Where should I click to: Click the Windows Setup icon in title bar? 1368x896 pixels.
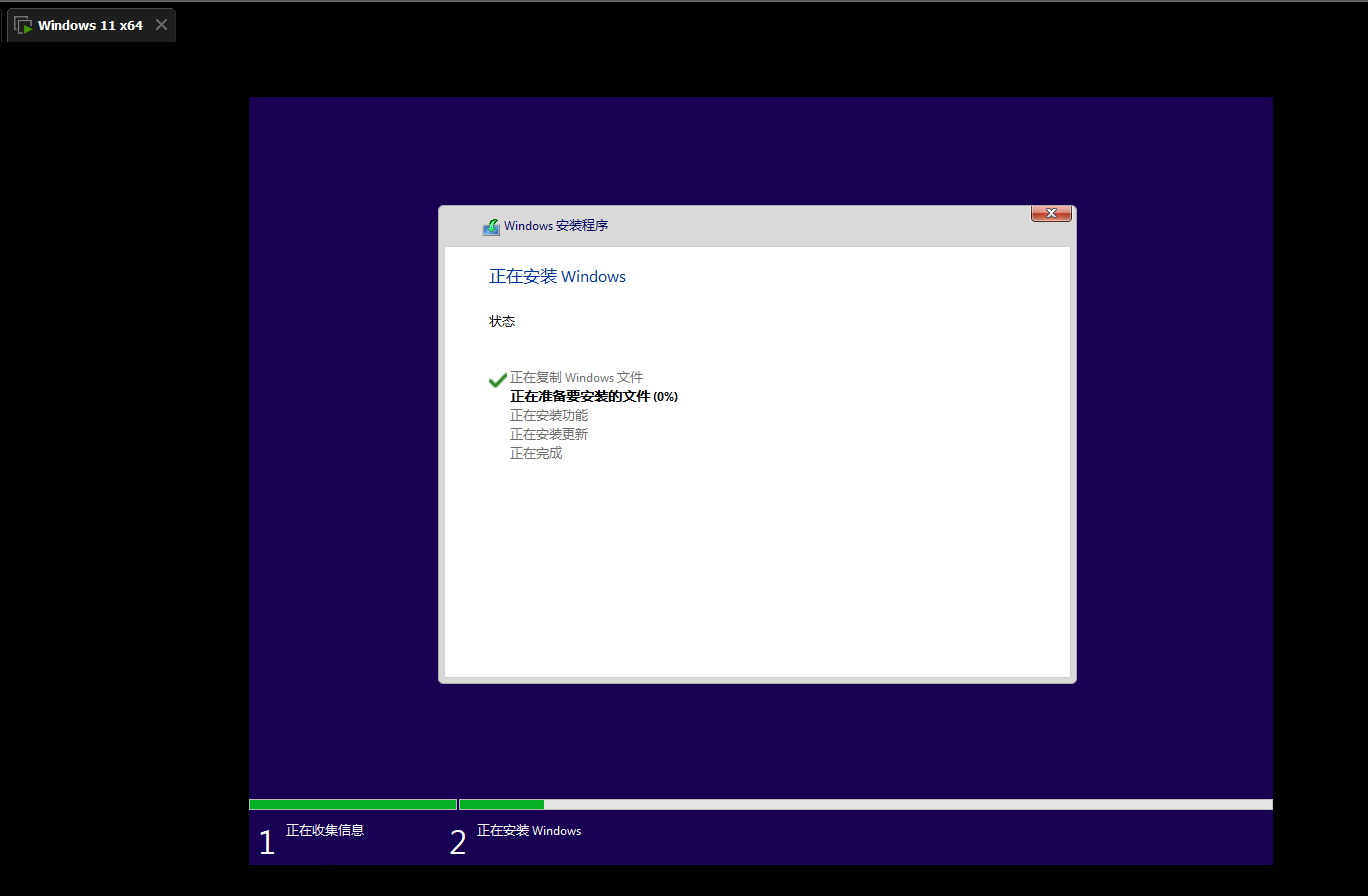click(490, 227)
